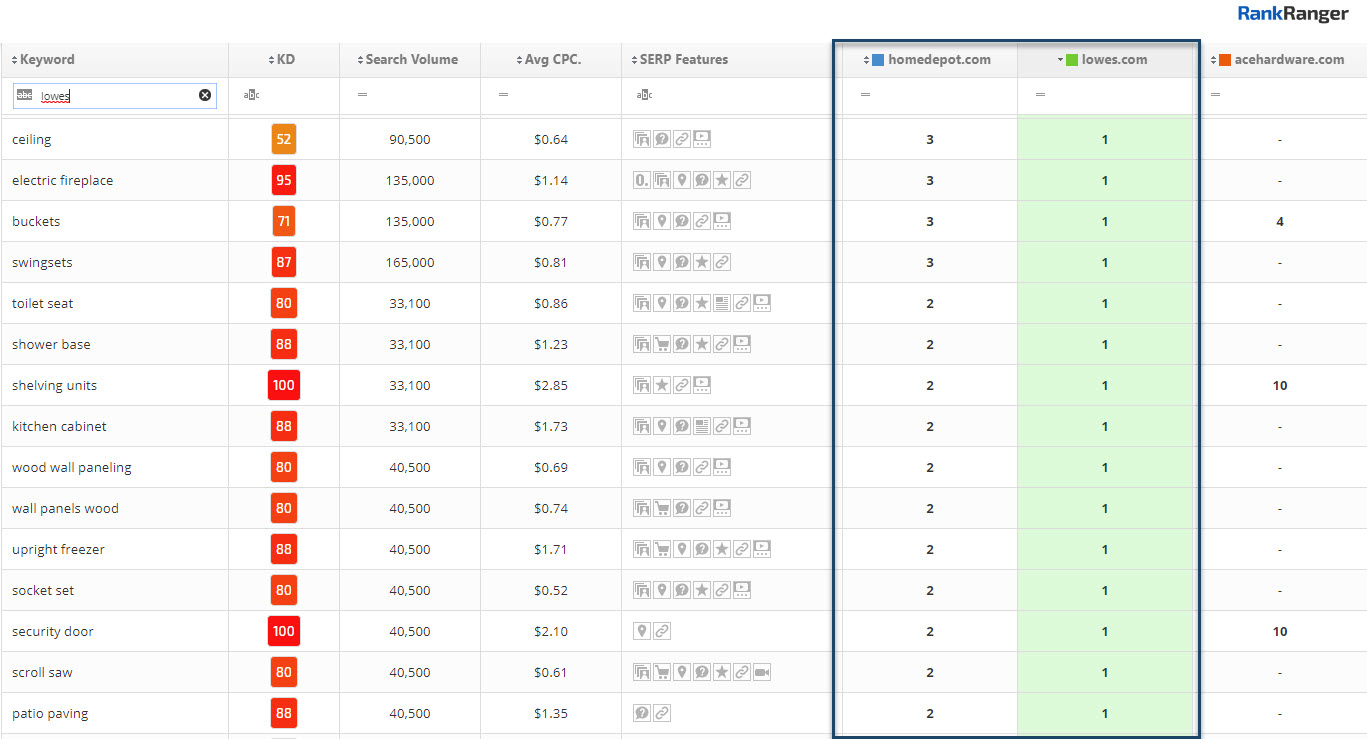Open the homedepot.com filter operator menu
Viewport: 1367px width, 739px height.
tap(865, 95)
